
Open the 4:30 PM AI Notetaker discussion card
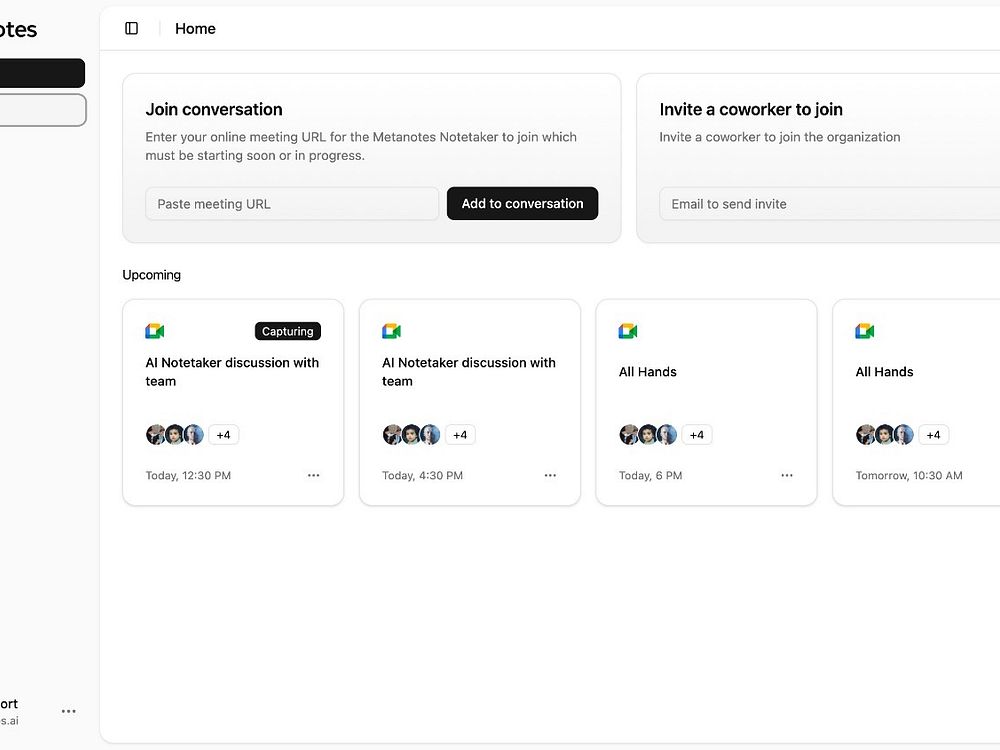point(469,372)
